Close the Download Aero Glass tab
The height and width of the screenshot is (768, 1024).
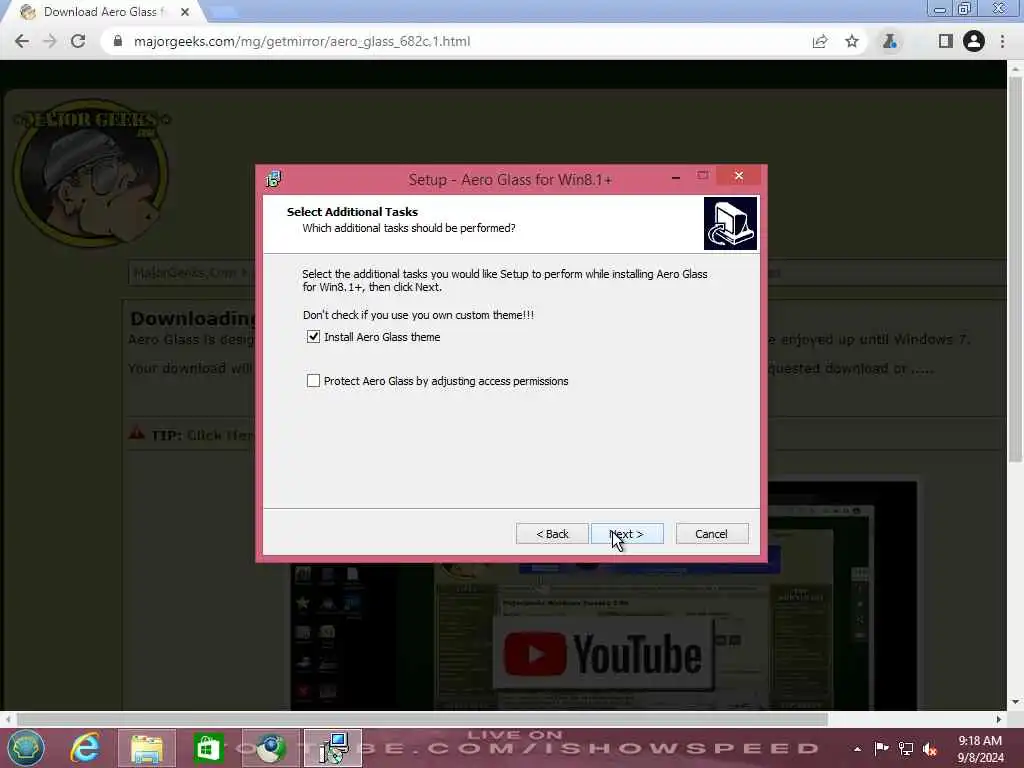click(185, 12)
